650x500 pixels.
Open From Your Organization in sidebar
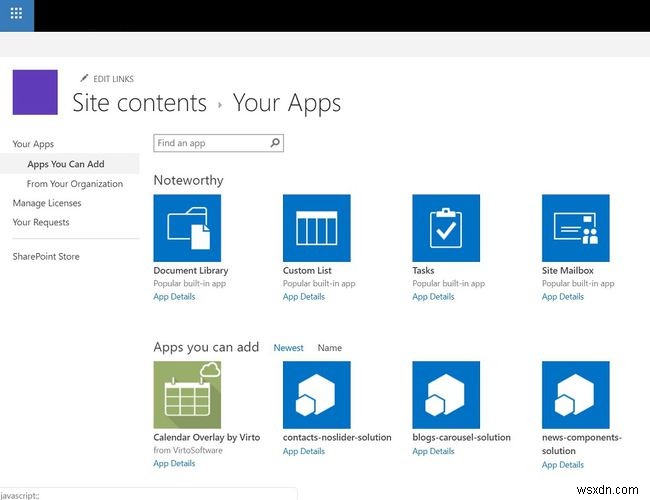75,183
